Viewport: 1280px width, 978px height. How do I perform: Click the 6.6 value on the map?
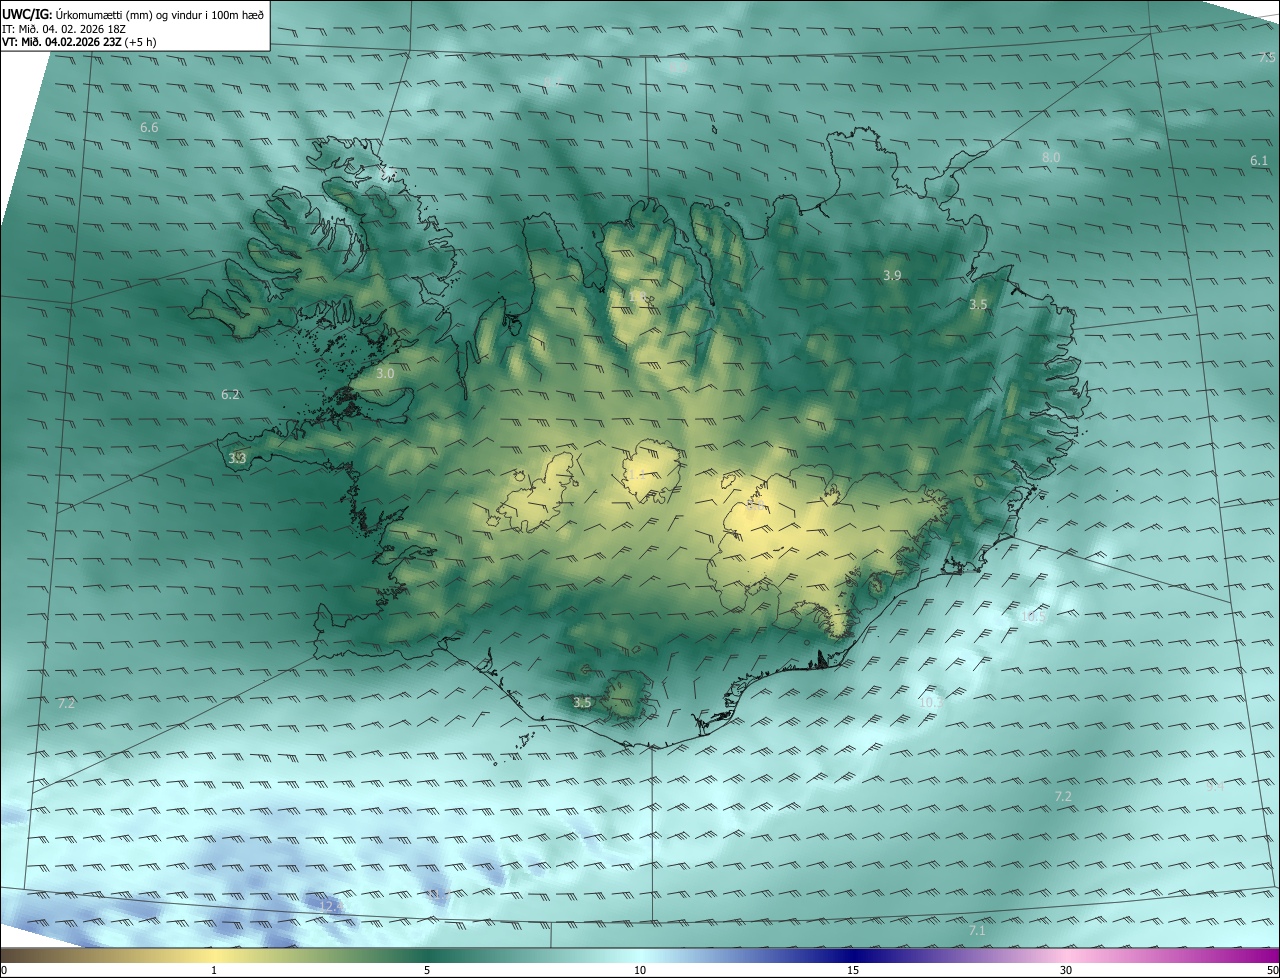click(x=149, y=128)
